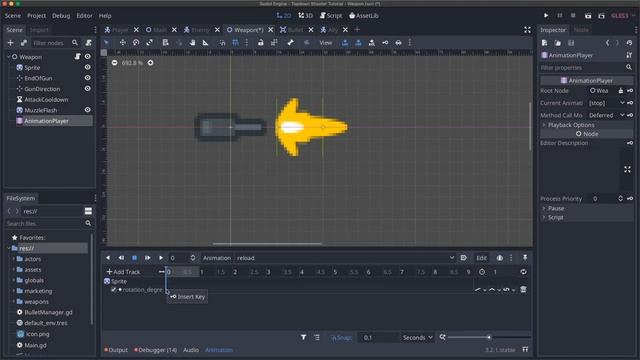Create a new resource in Inspector
This screenshot has width=640, height=360.
tap(544, 43)
